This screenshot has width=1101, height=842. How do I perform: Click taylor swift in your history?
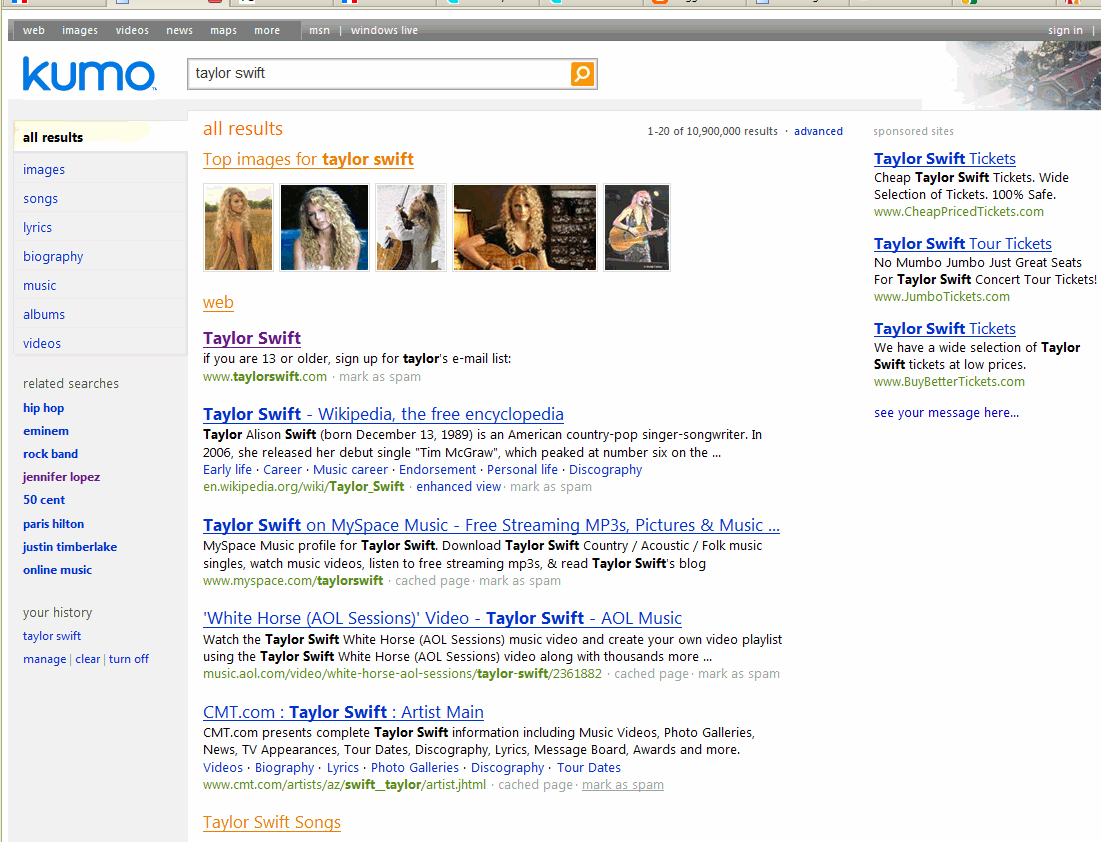click(52, 636)
